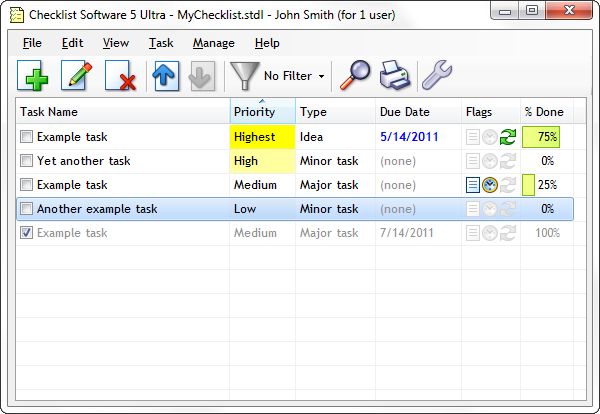The width and height of the screenshot is (600, 414).
Task: Click the grayed move down arrow icon
Action: click(201, 76)
